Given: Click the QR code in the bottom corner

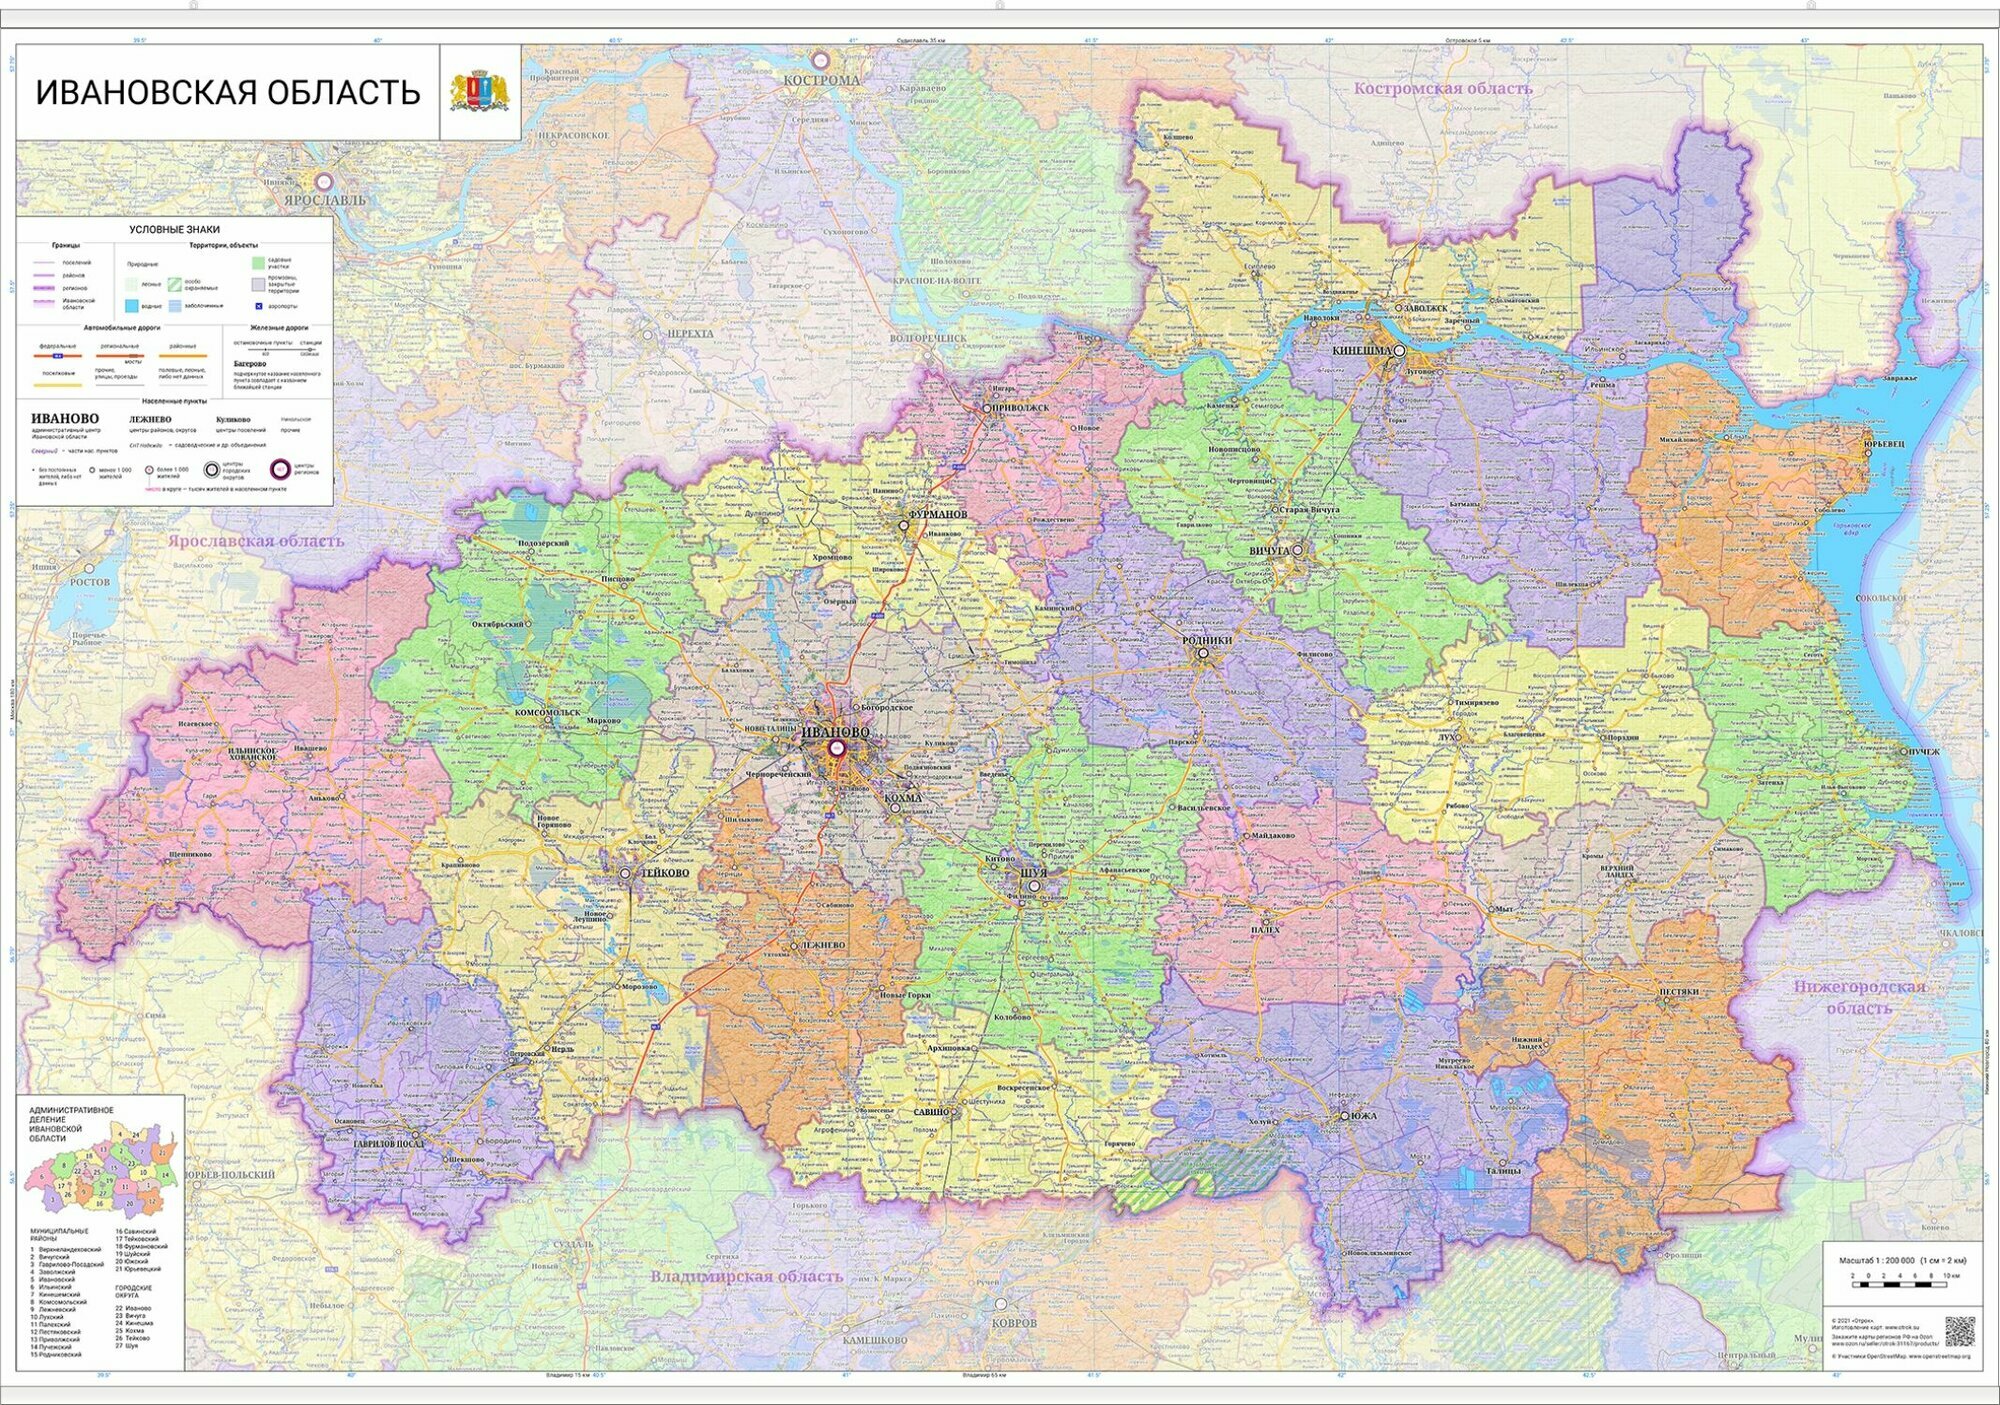Looking at the screenshot, I should [x=1959, y=1332].
